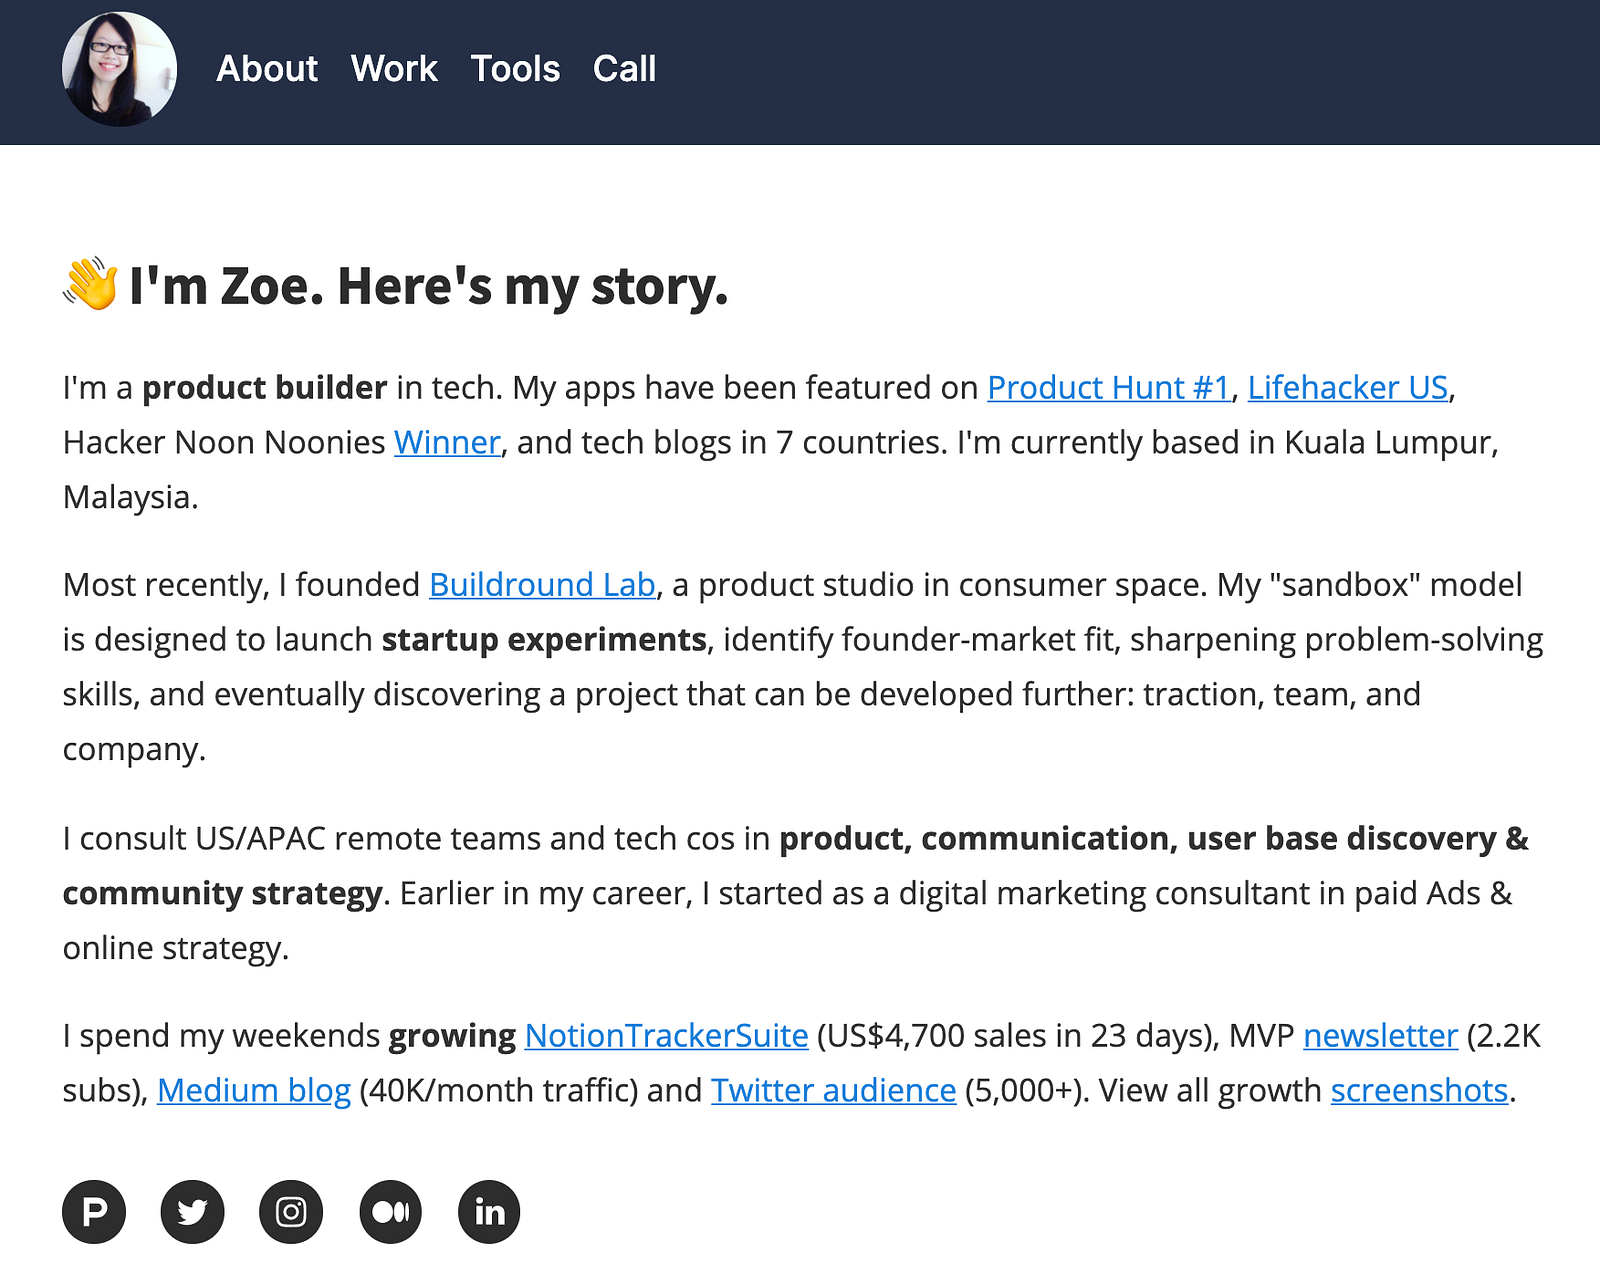This screenshot has width=1600, height=1283.
Task: Open the Instagram social icon
Action: 291,1212
